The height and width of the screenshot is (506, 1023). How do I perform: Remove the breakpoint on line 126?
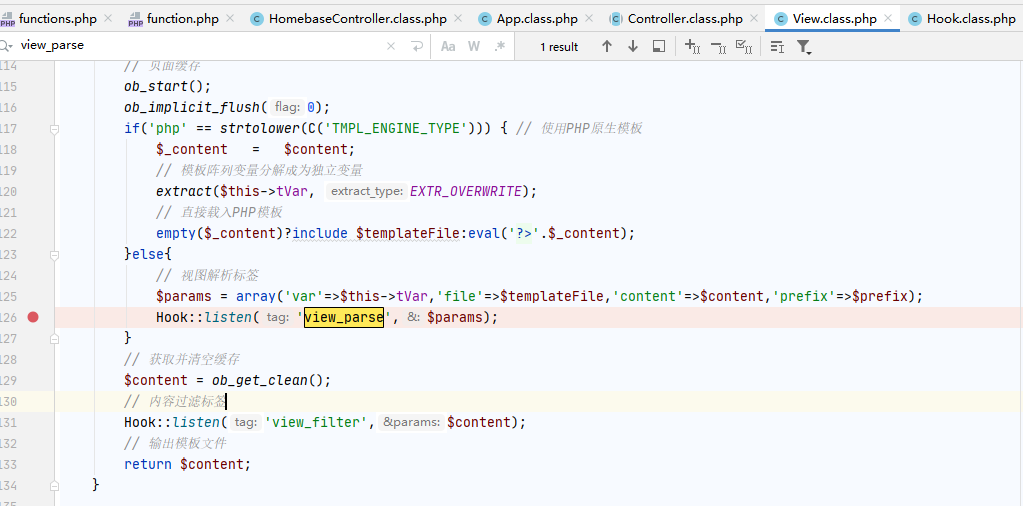click(x=33, y=317)
